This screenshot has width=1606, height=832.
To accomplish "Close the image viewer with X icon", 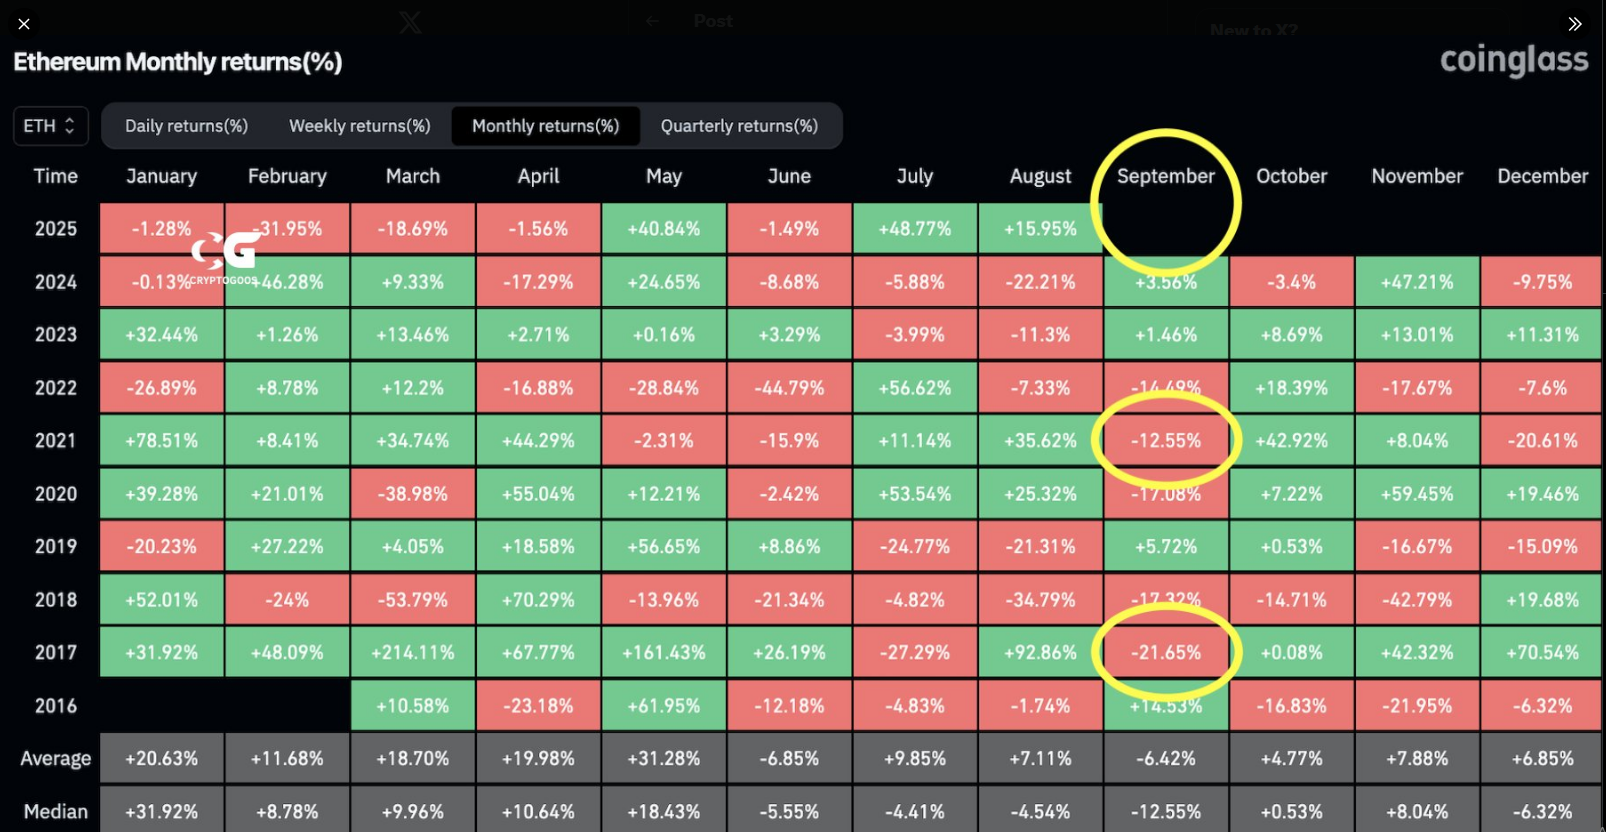I will (x=24, y=23).
